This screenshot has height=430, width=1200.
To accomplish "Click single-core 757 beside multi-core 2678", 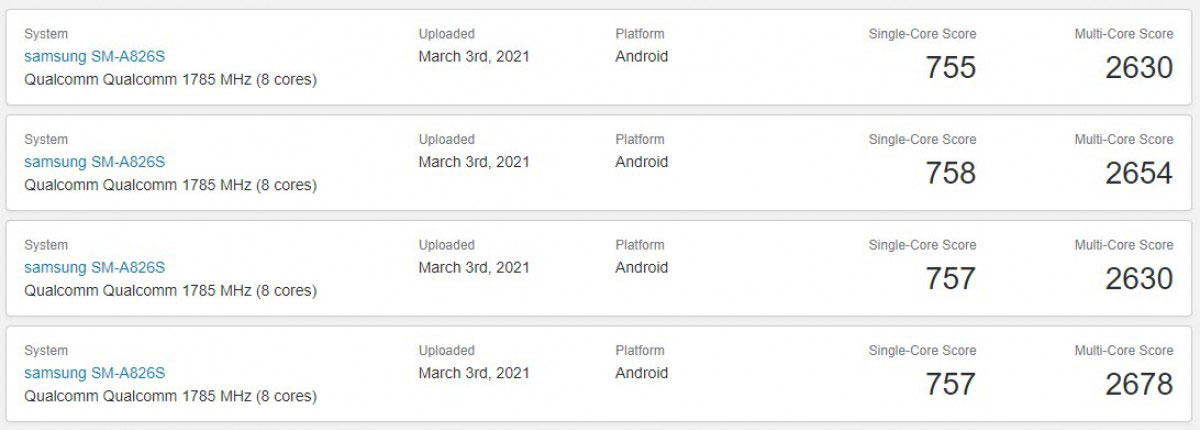I will tap(950, 384).
